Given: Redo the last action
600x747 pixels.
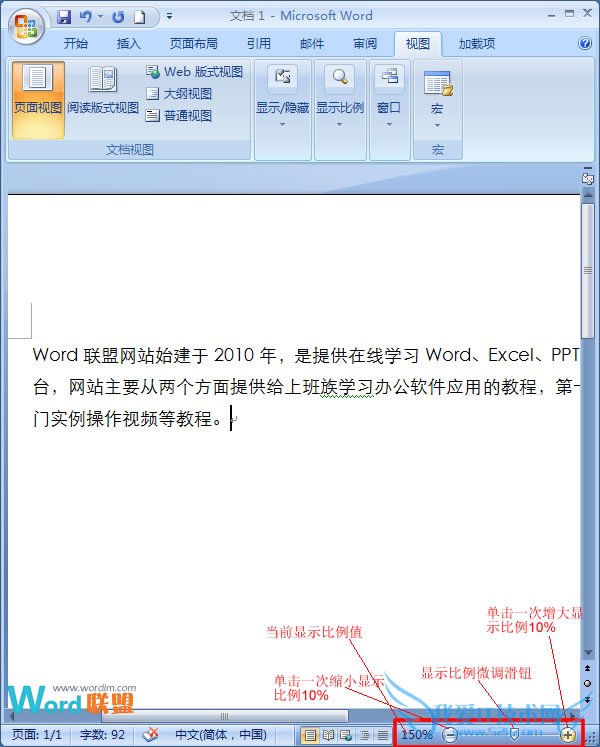Looking at the screenshot, I should coord(118,17).
